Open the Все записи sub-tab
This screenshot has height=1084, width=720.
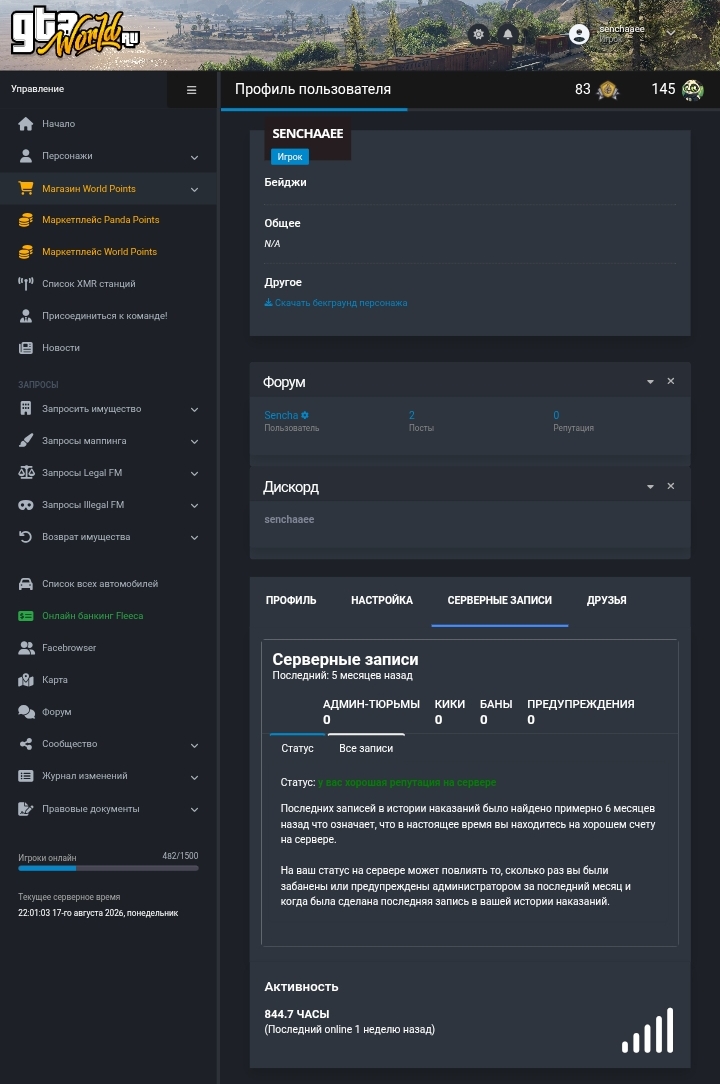coord(366,748)
